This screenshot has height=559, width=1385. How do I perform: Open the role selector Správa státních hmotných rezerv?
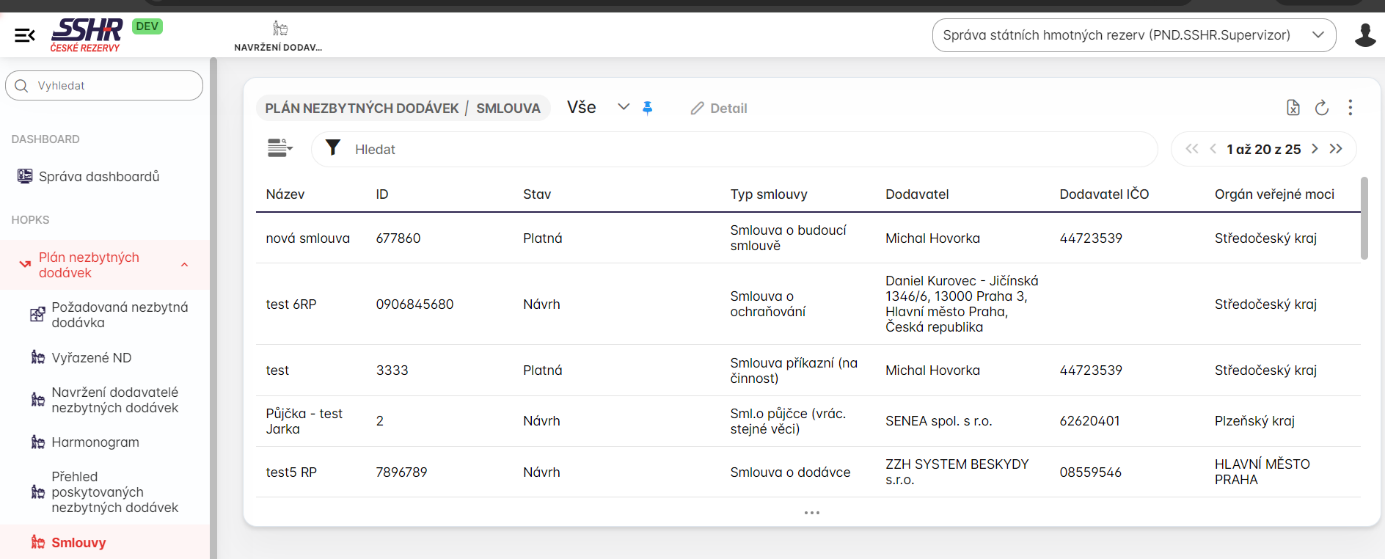tap(1133, 35)
